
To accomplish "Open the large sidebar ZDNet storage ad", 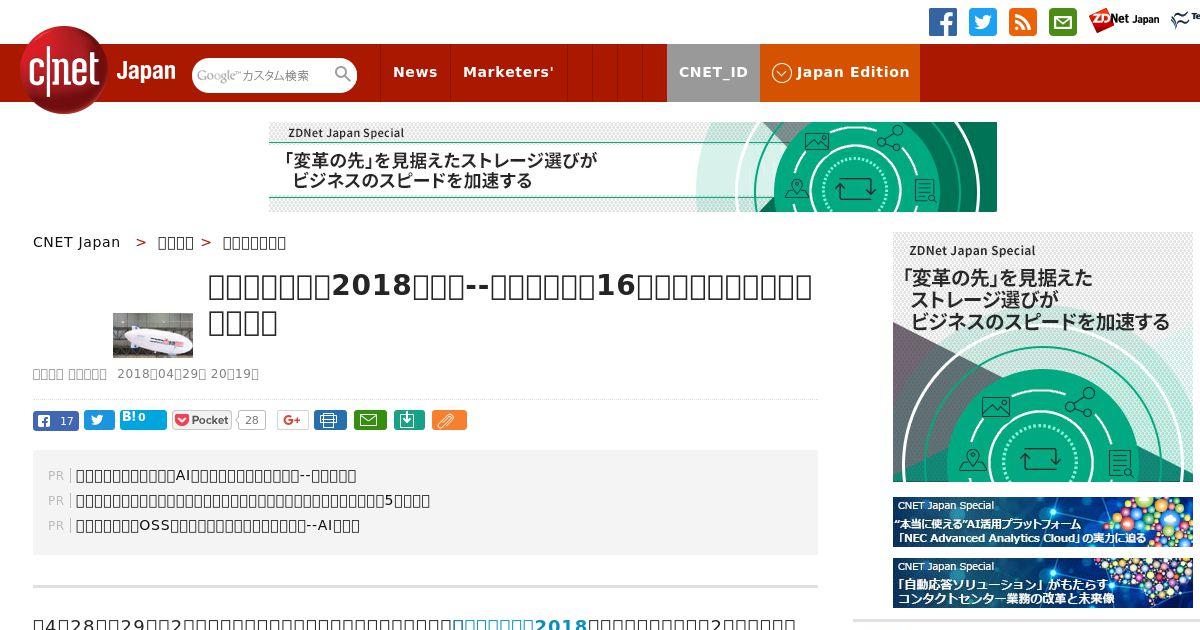I will (x=1043, y=357).
